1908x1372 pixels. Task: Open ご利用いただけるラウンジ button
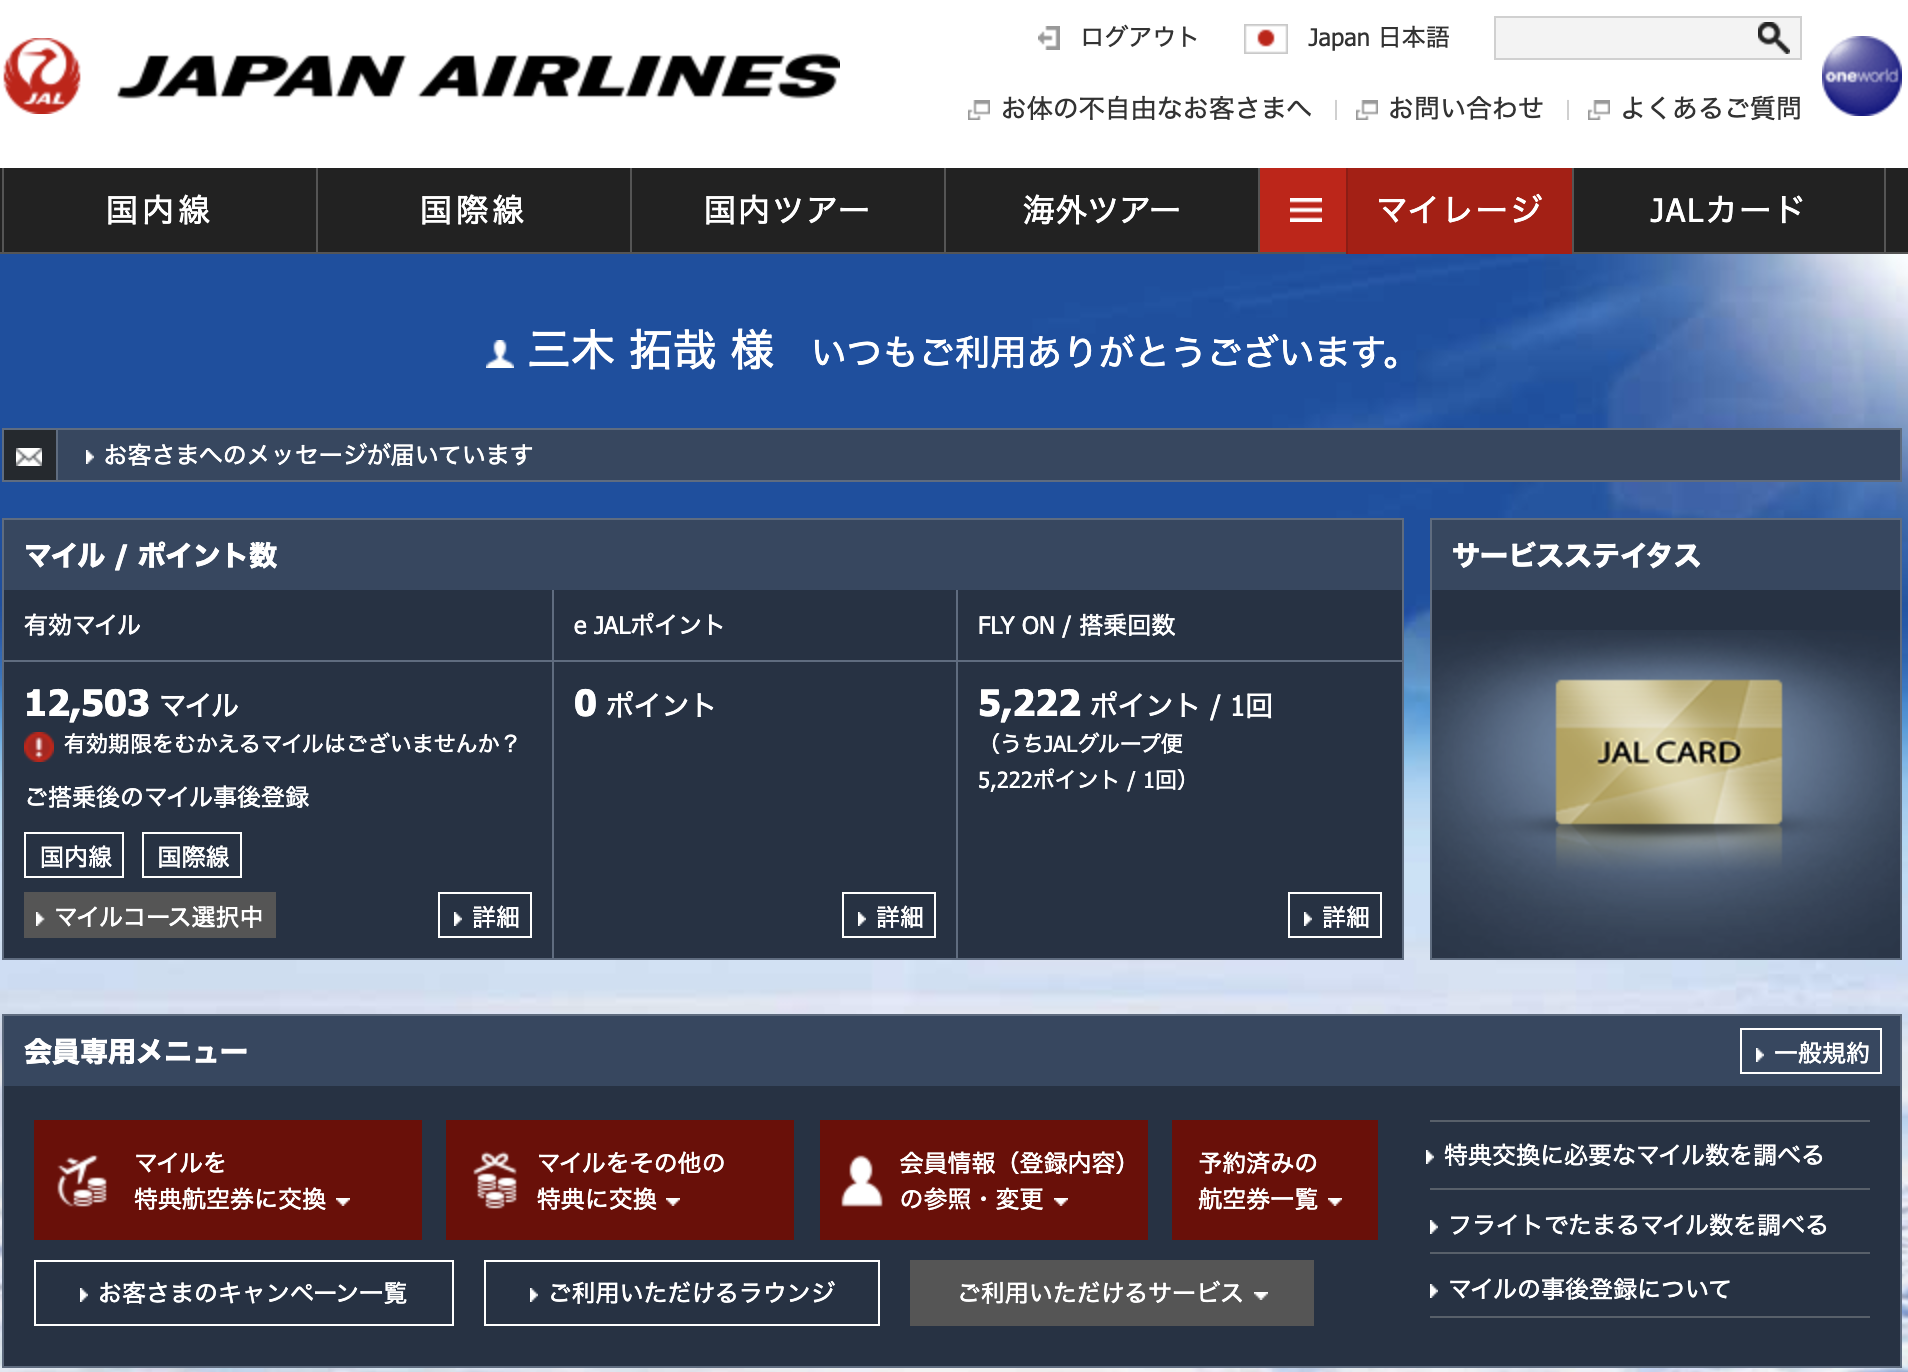point(682,1293)
